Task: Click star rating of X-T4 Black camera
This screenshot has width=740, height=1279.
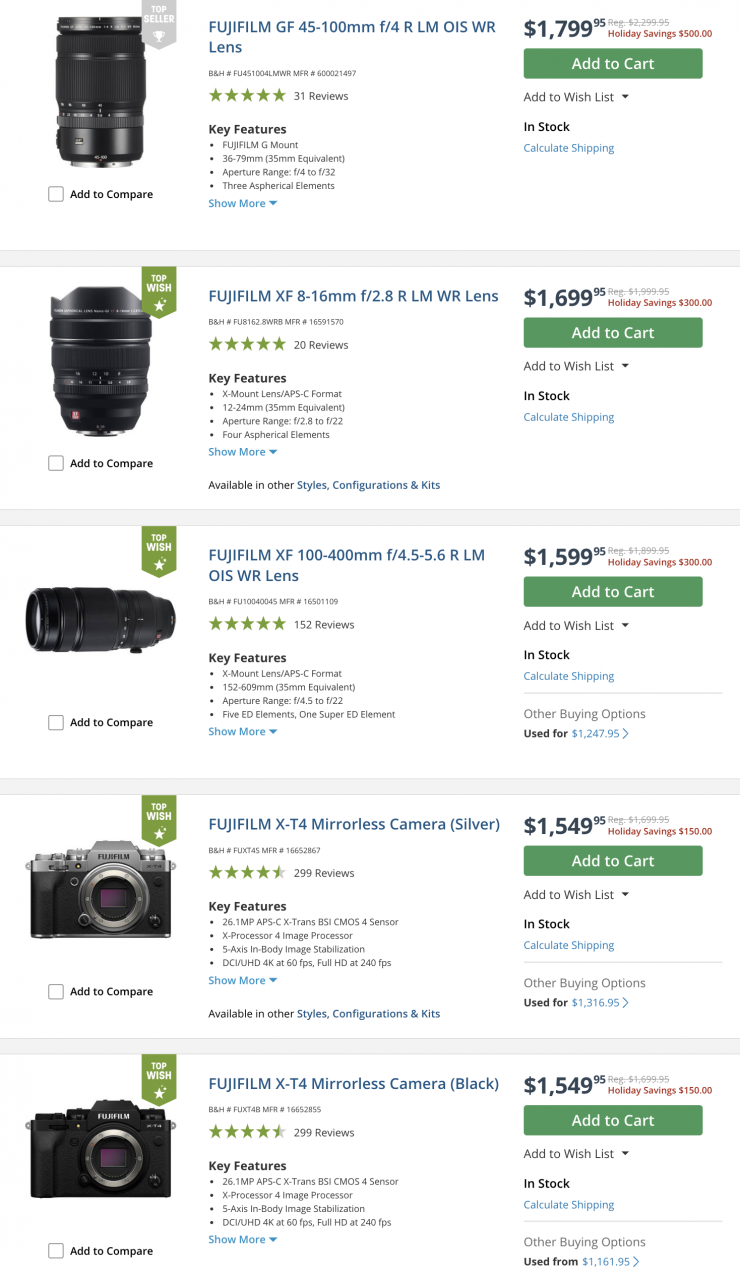Action: 247,1132
